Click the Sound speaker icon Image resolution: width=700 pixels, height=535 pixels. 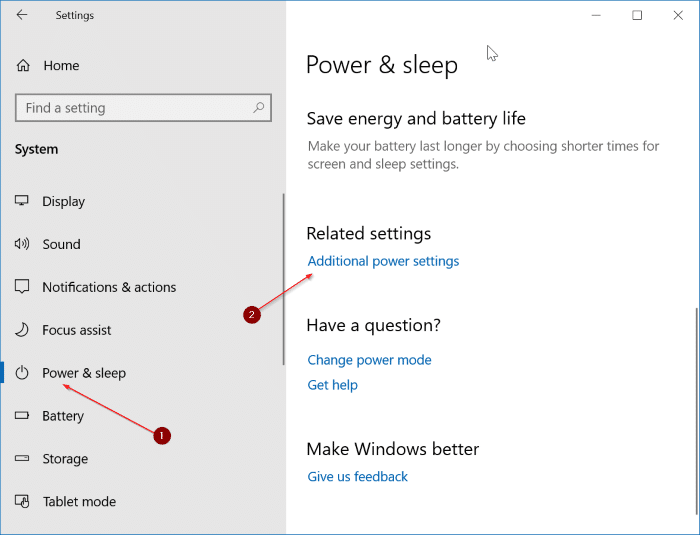(22, 244)
